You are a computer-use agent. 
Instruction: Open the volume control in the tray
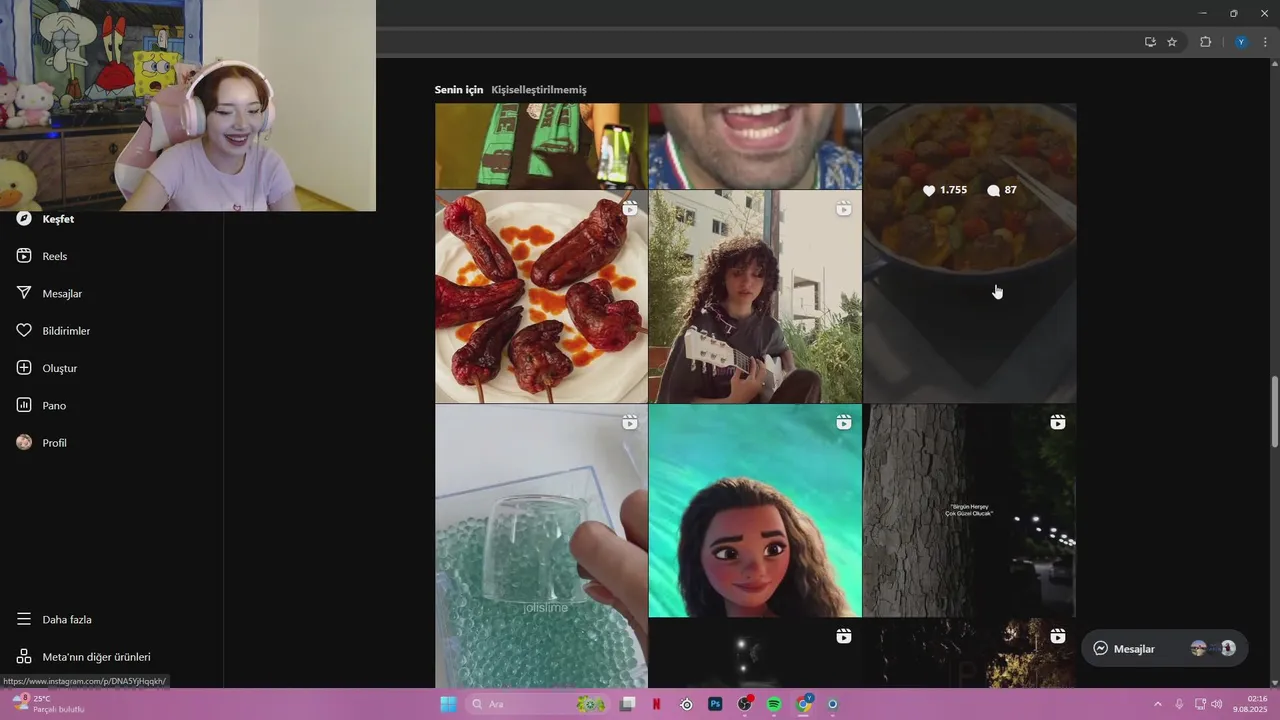[x=1216, y=704]
